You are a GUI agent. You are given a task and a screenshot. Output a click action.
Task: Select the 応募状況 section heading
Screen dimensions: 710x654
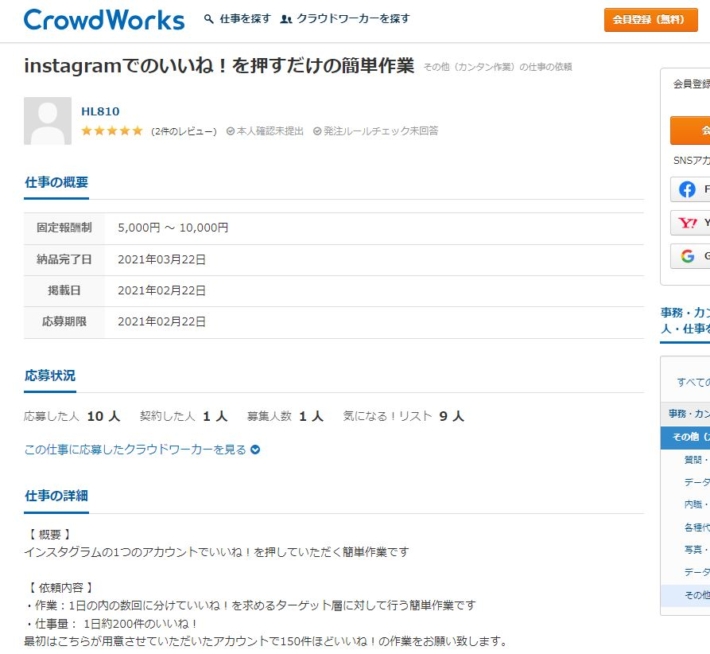[x=50, y=375]
